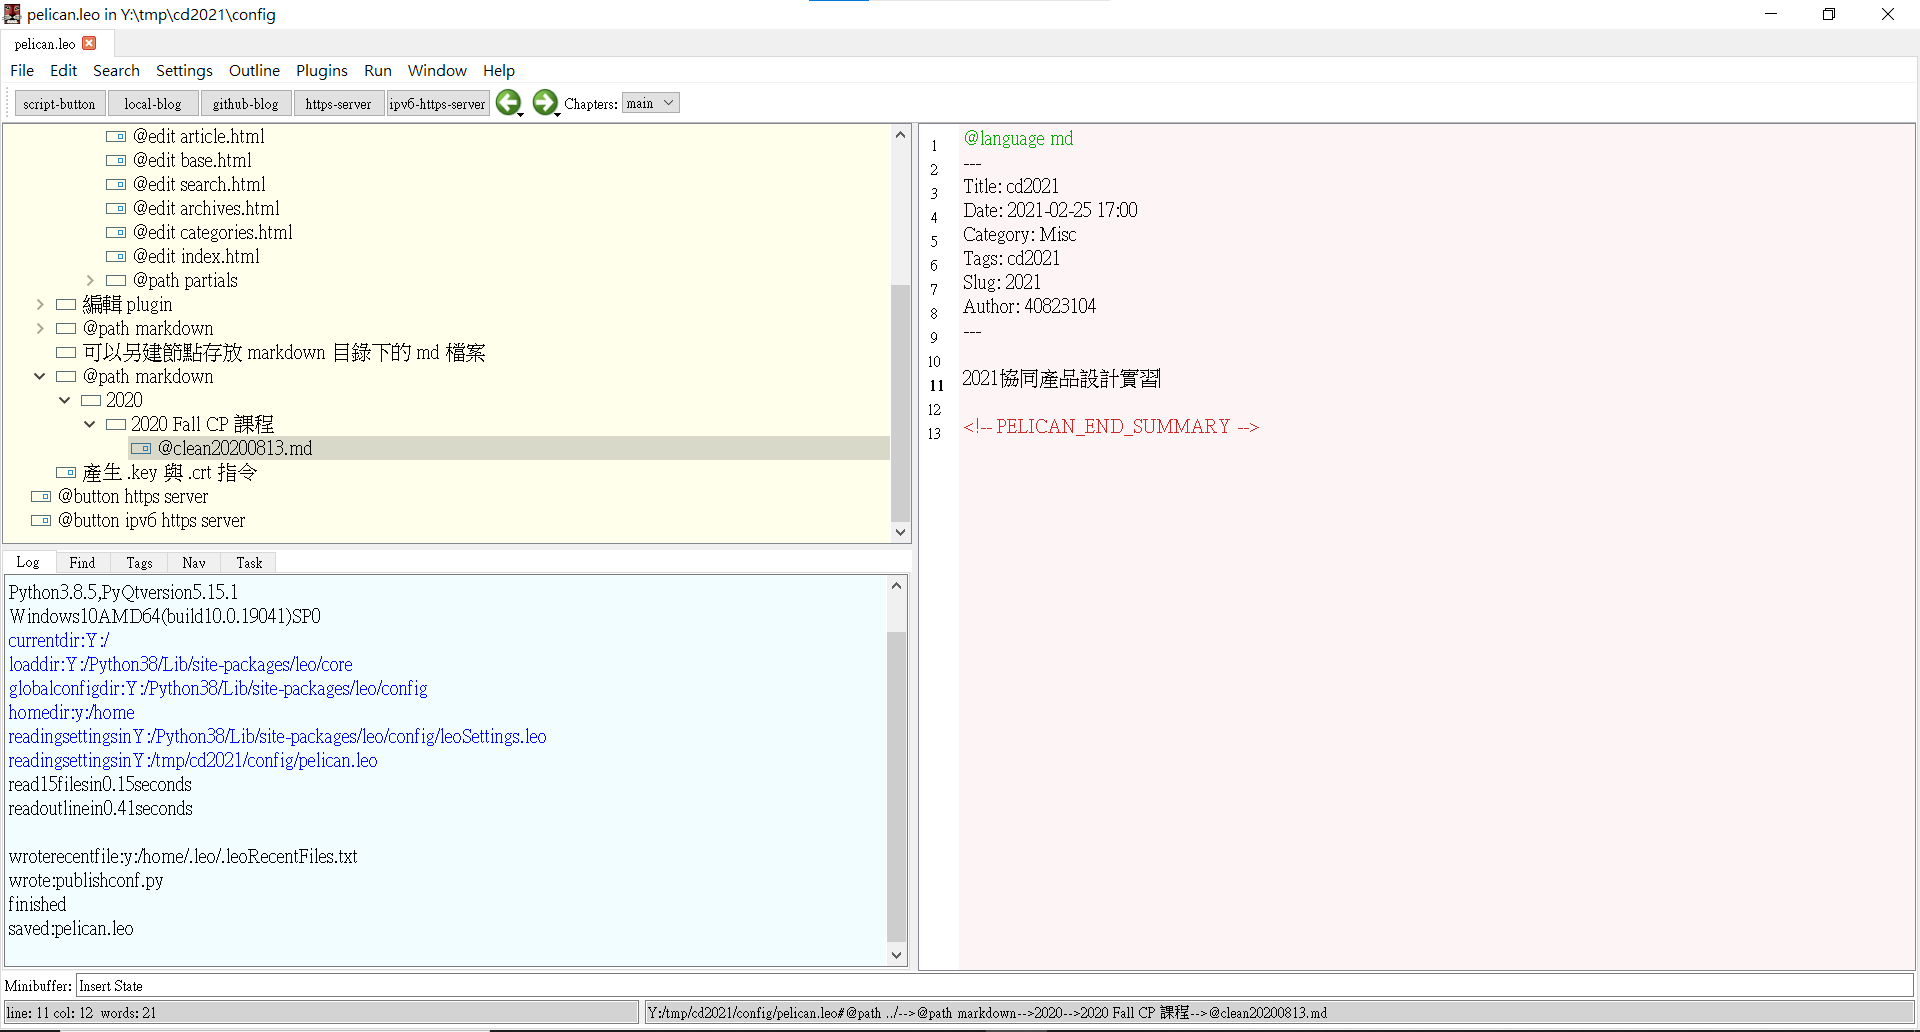Expand the @path partials node
The width and height of the screenshot is (1920, 1032).
pos(90,280)
